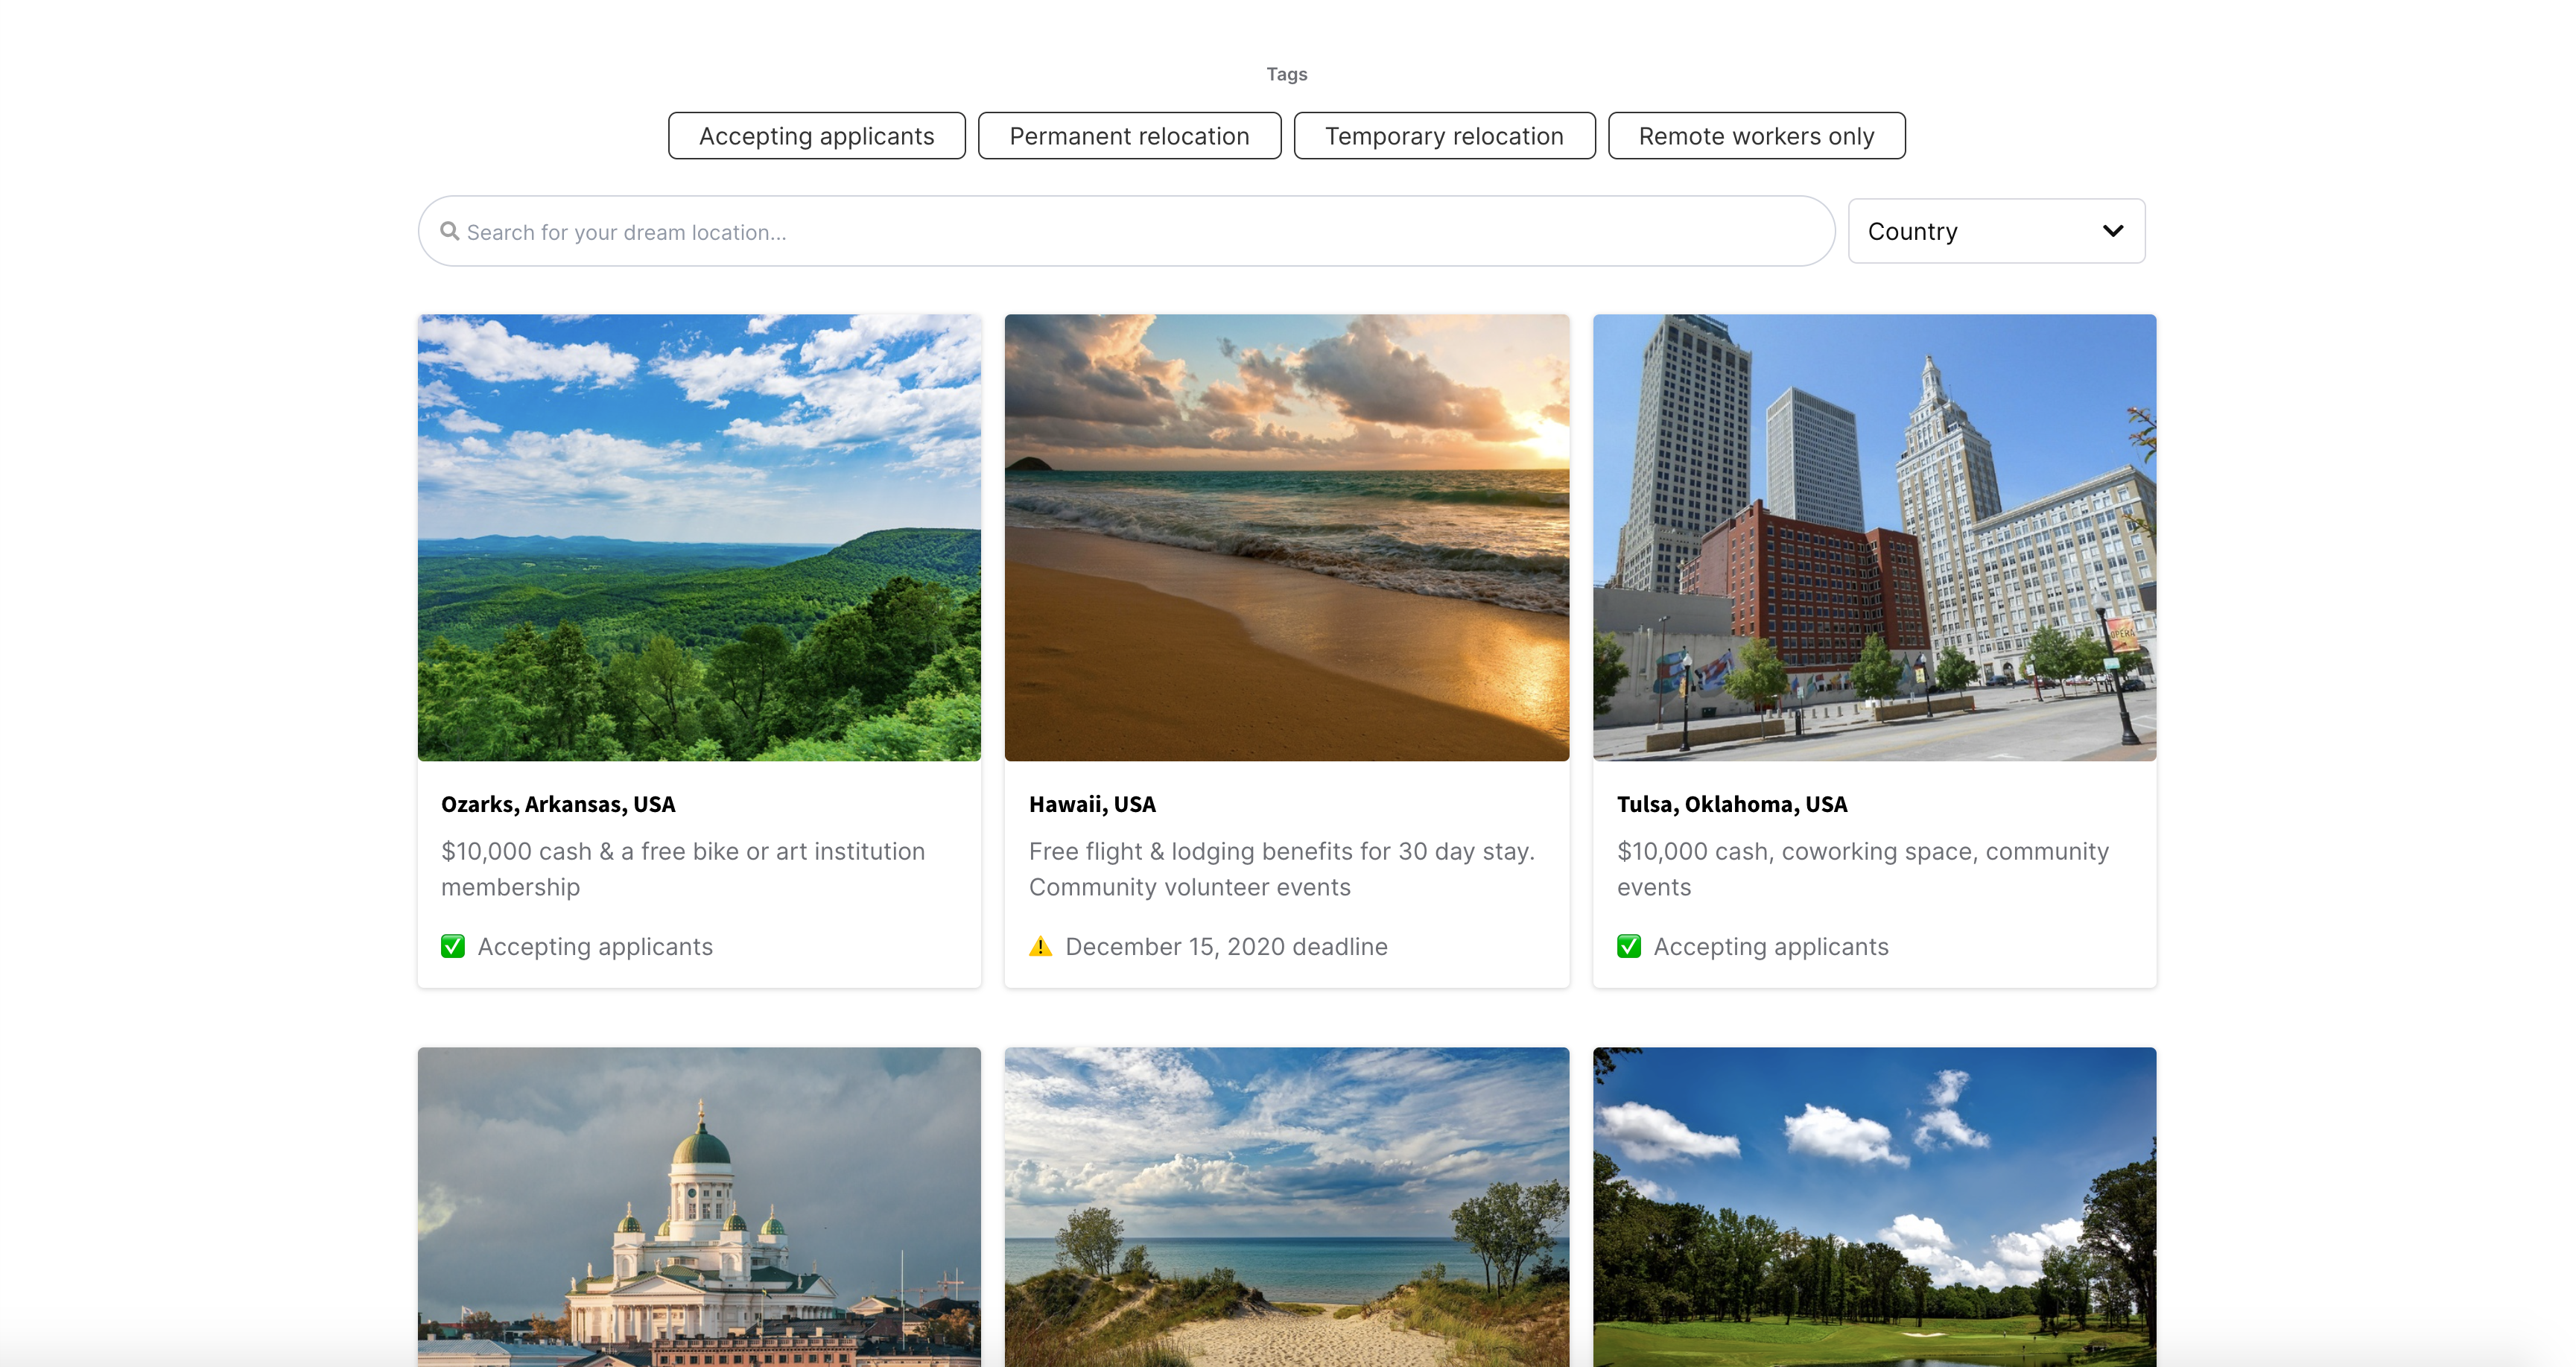The width and height of the screenshot is (2576, 1367).
Task: Open the Tulsa, Oklahoma, USA title
Action: [1732, 804]
